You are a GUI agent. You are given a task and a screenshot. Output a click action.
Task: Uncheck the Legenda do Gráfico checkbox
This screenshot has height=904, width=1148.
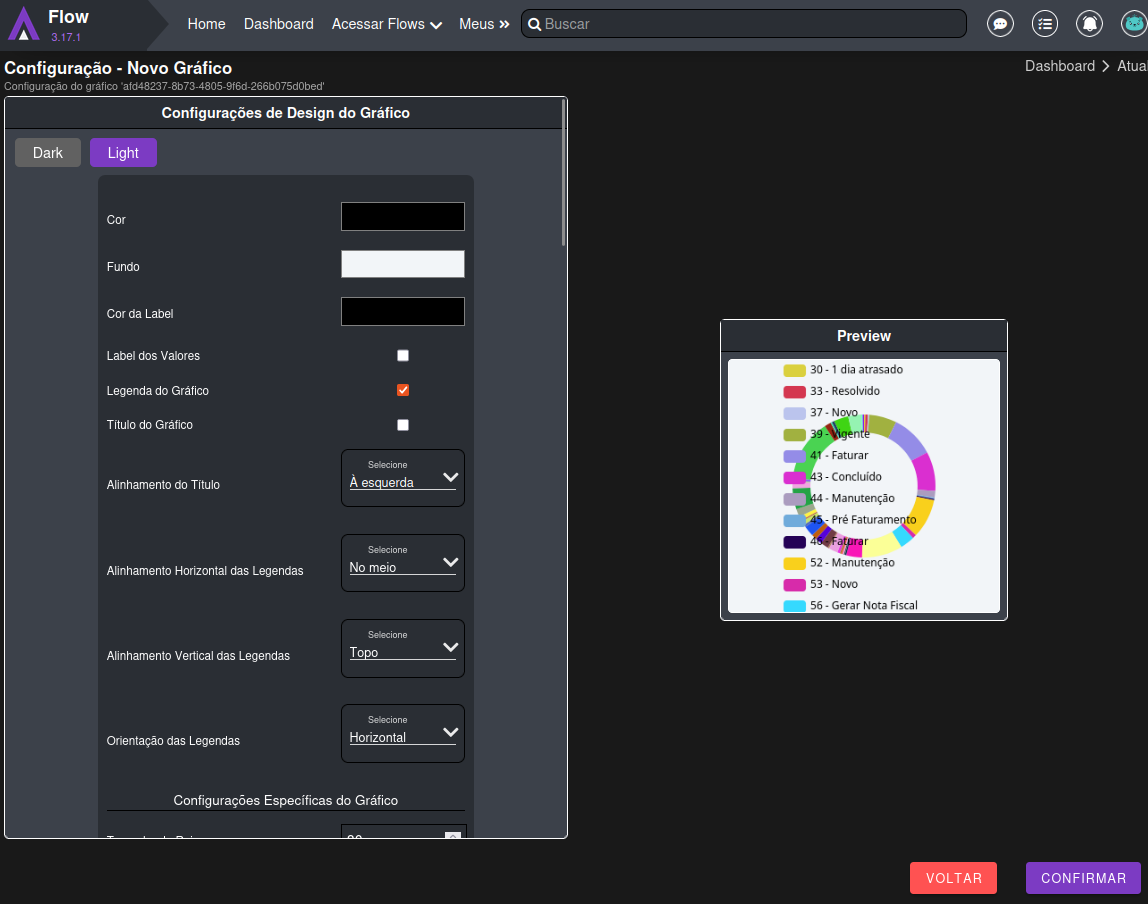pos(403,390)
